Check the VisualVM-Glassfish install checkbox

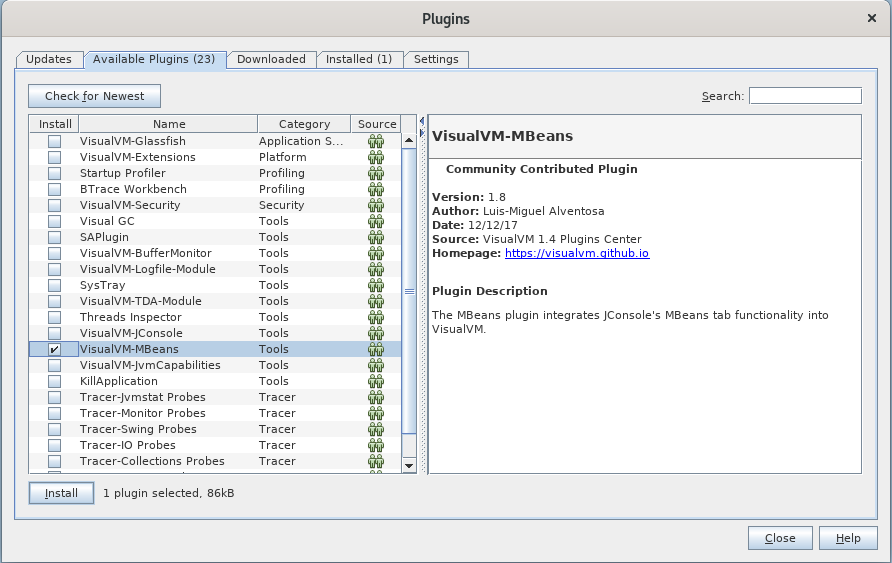pos(54,141)
